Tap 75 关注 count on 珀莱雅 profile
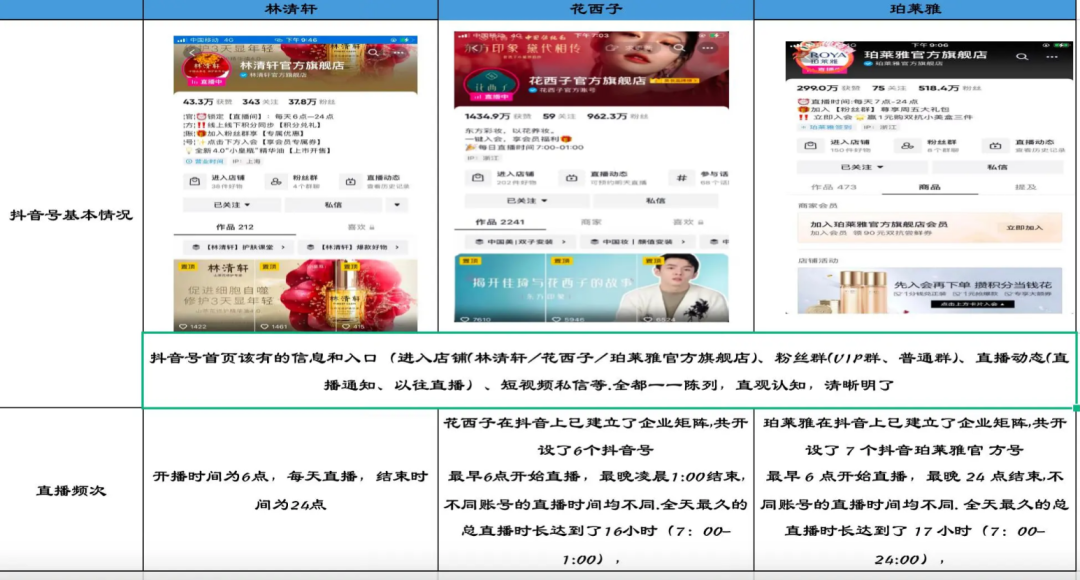1080x580 pixels. pos(888,88)
